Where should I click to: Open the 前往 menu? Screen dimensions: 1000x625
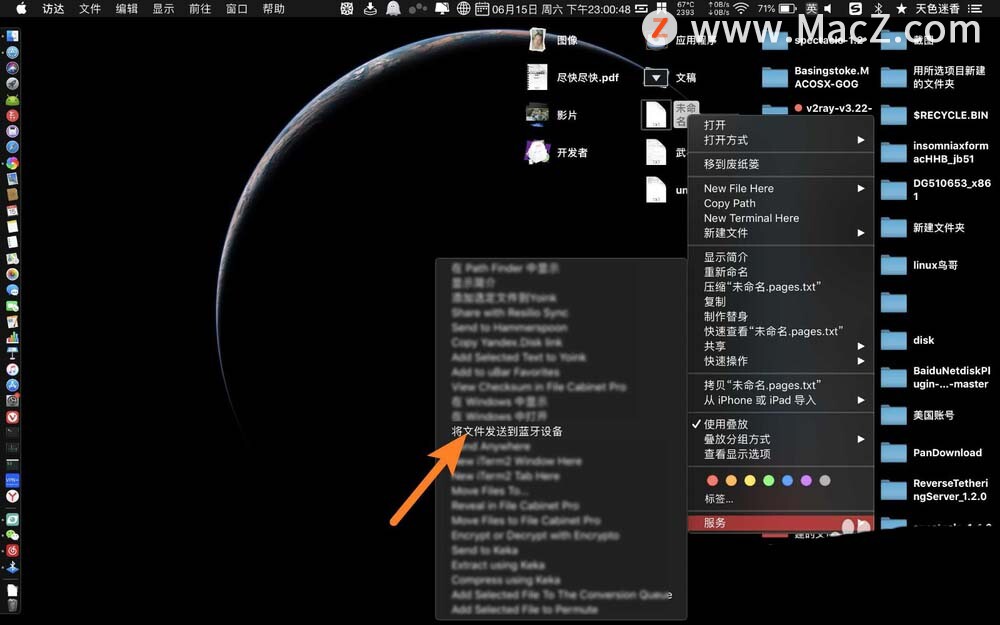pos(200,8)
